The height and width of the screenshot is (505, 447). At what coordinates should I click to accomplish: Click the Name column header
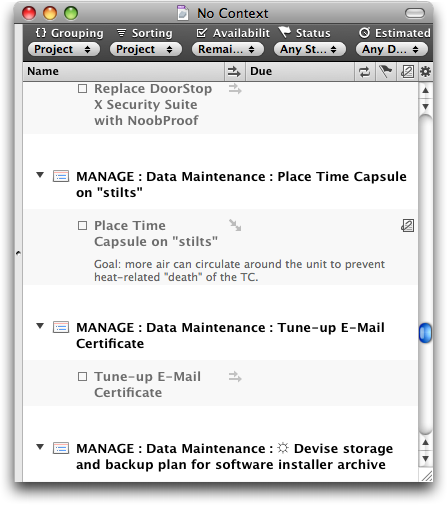point(124,71)
